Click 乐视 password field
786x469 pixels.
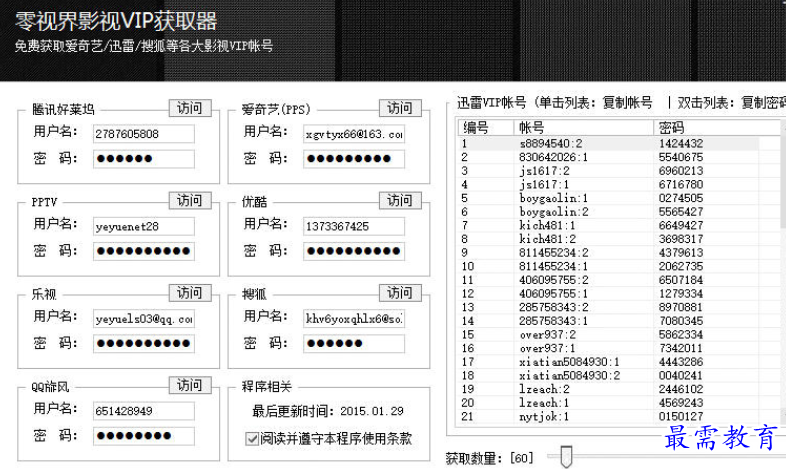(144, 344)
